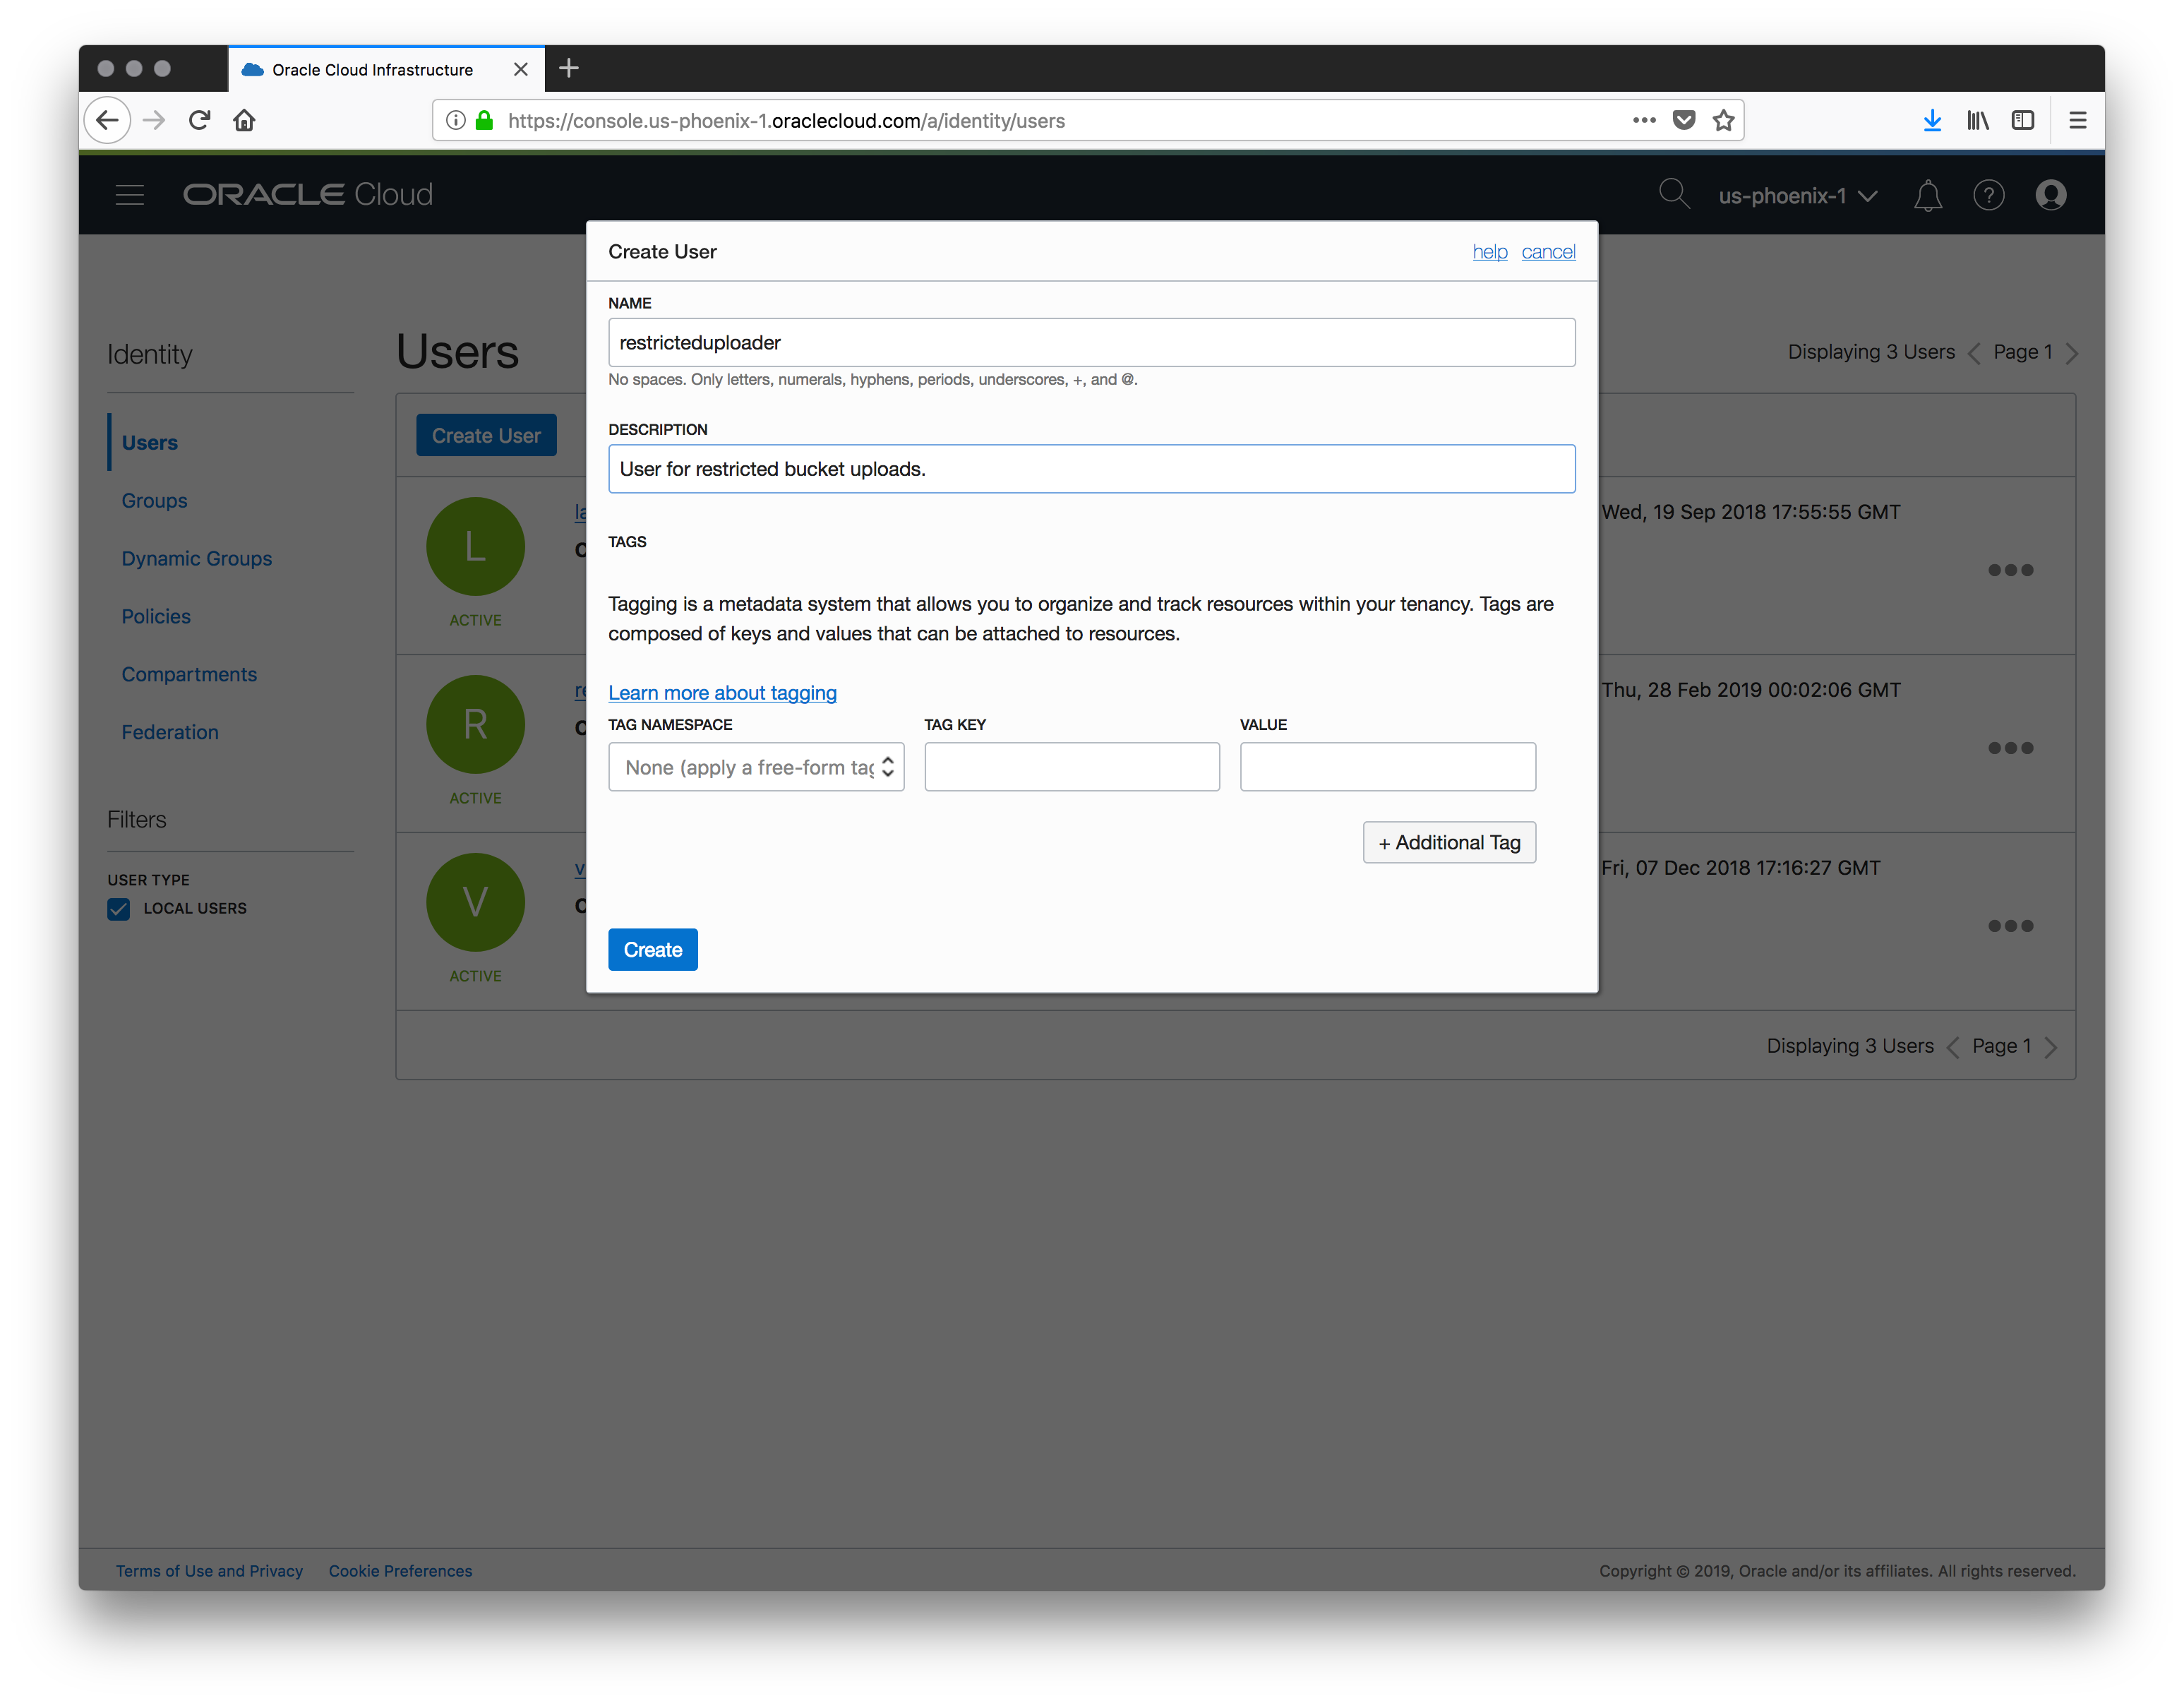Image resolution: width=2184 pixels, height=1703 pixels.
Task: Click into the Tag Key input field
Action: [x=1071, y=767]
